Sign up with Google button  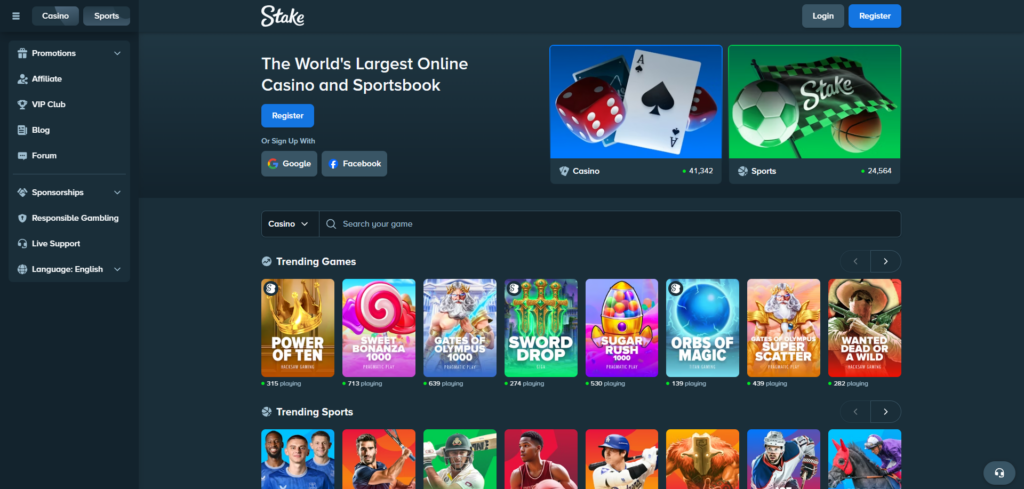(289, 164)
